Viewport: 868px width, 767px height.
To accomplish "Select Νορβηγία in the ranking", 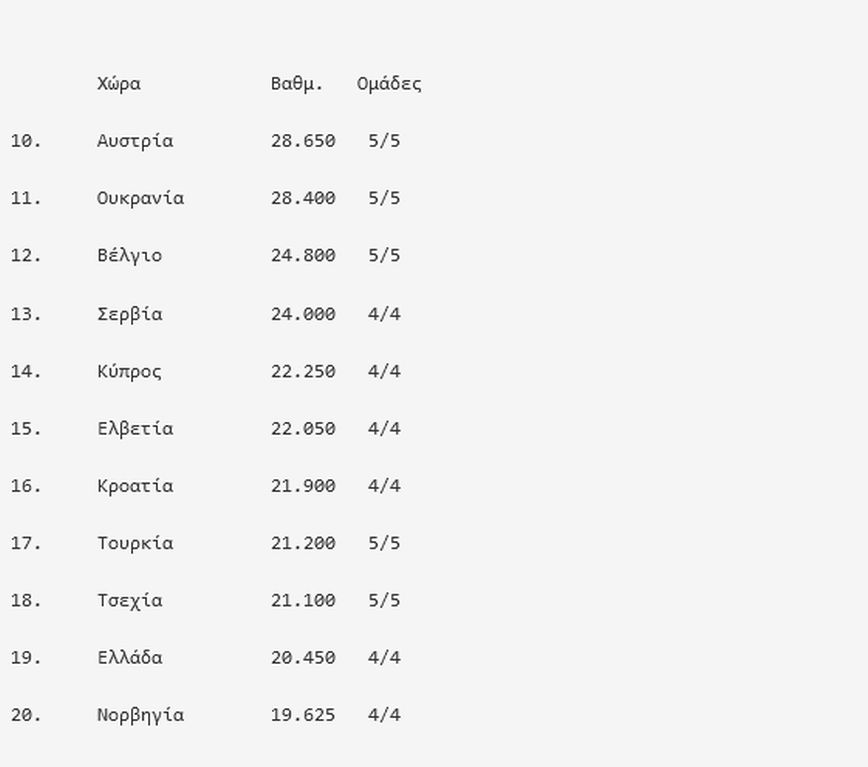I will point(140,716).
